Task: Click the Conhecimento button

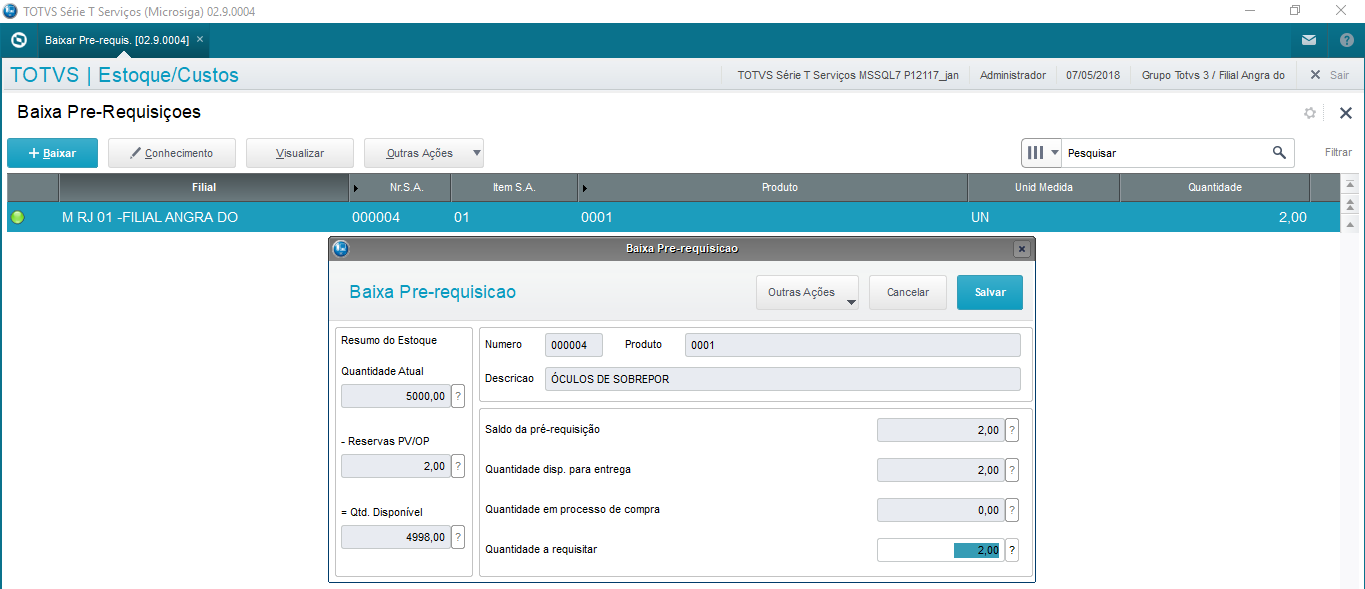Action: tap(172, 153)
